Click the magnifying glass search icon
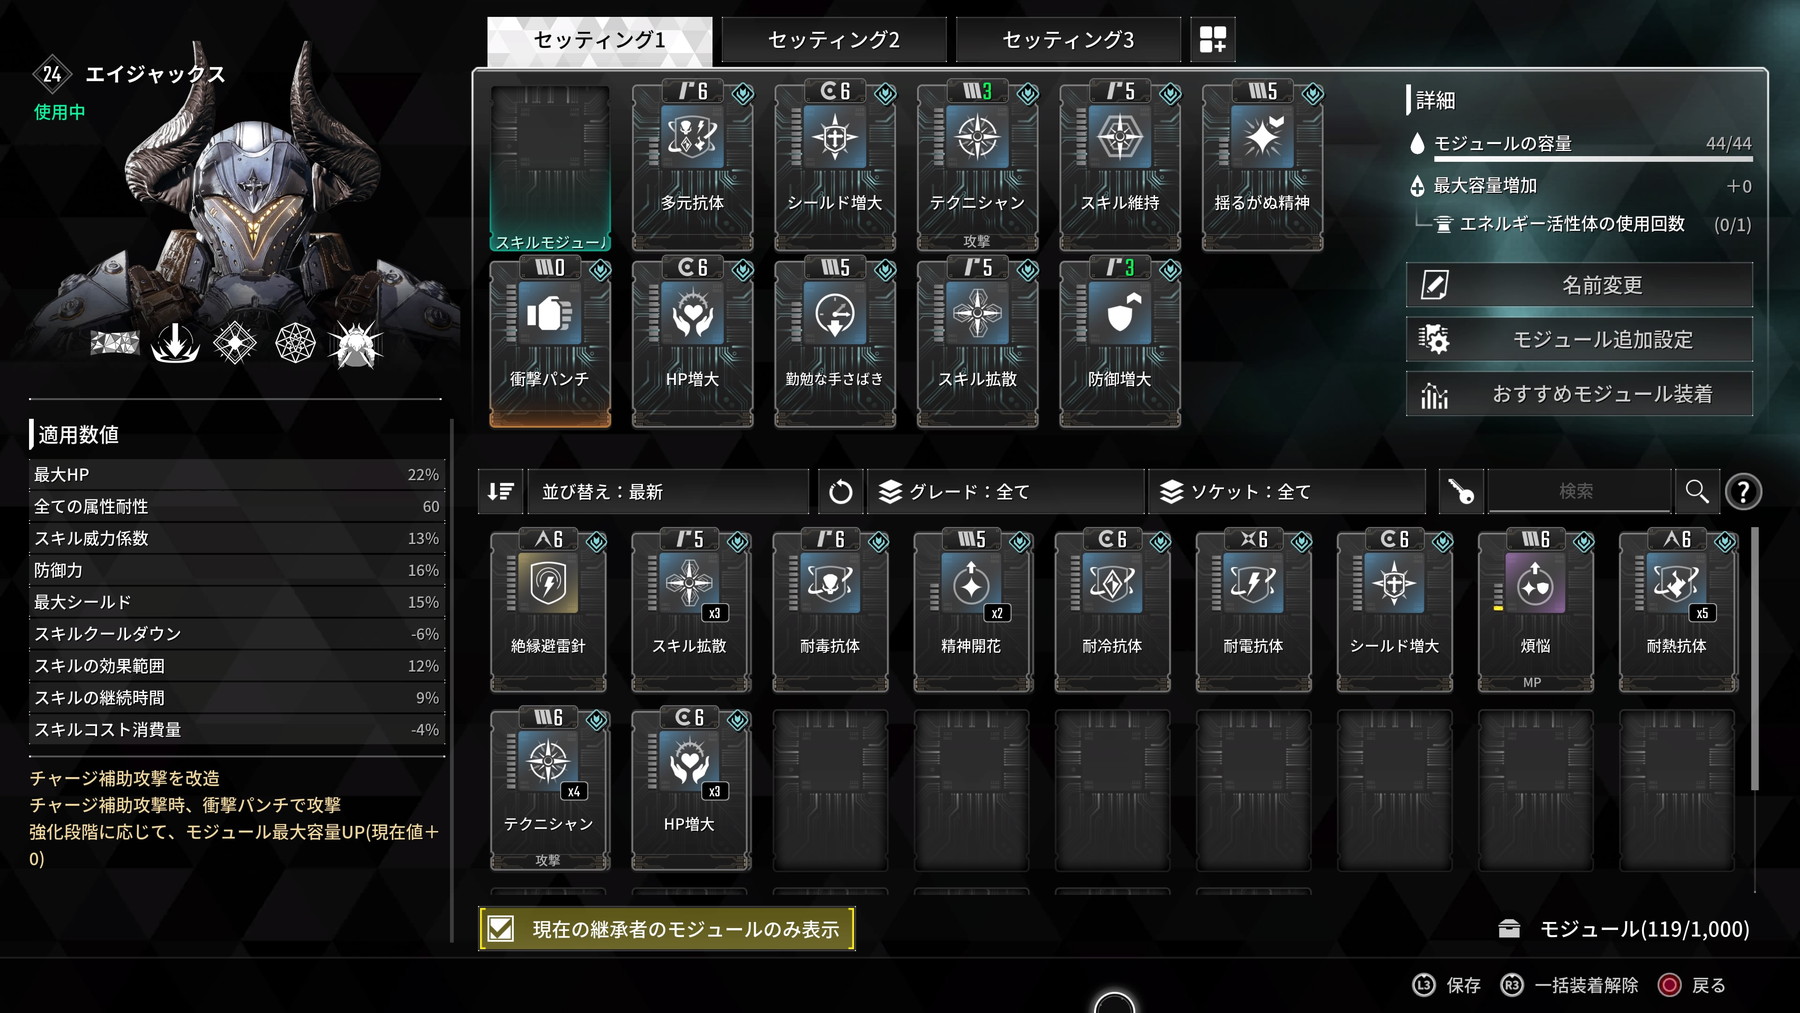 1696,491
